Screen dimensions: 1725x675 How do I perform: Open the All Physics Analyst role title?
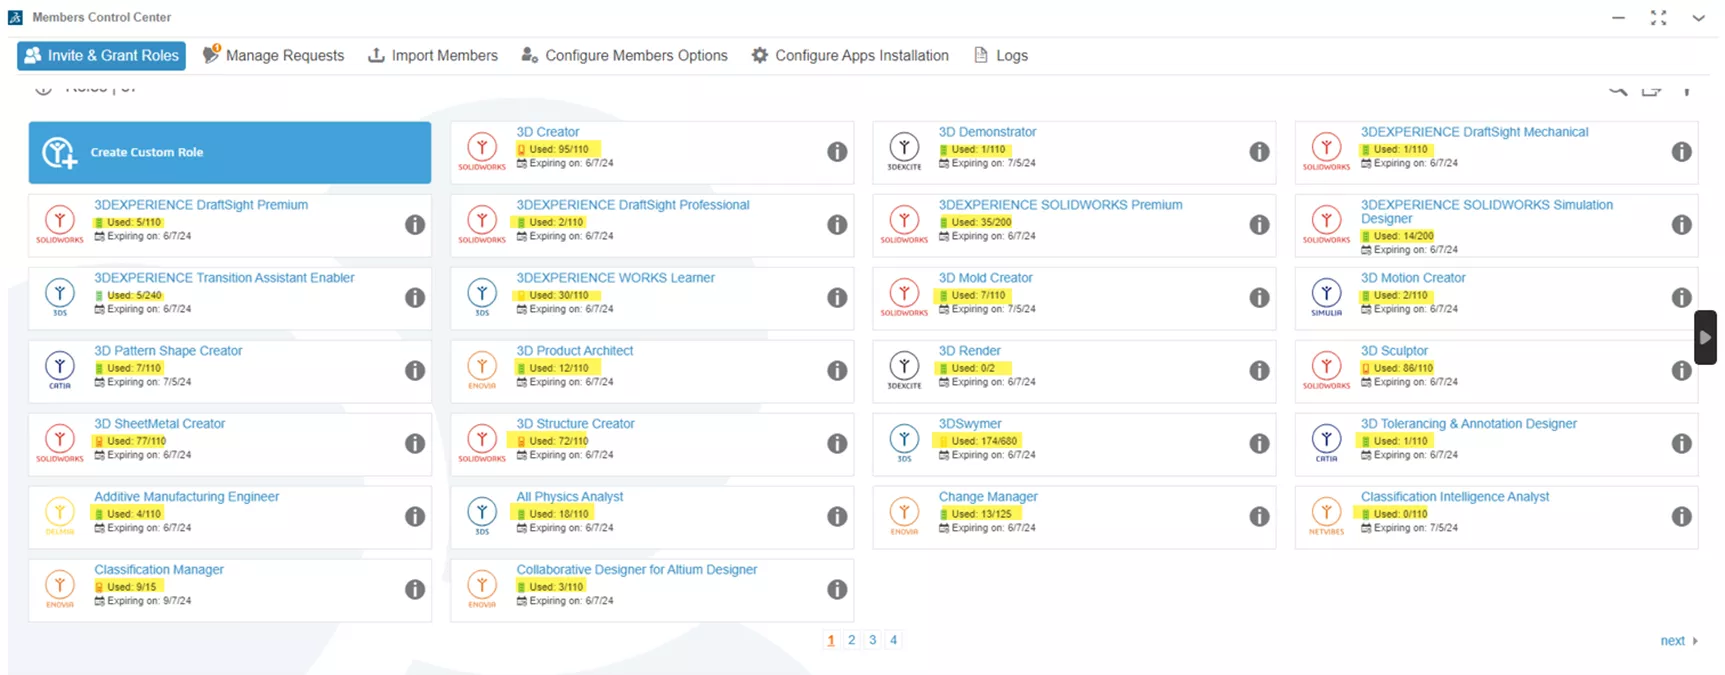click(569, 497)
